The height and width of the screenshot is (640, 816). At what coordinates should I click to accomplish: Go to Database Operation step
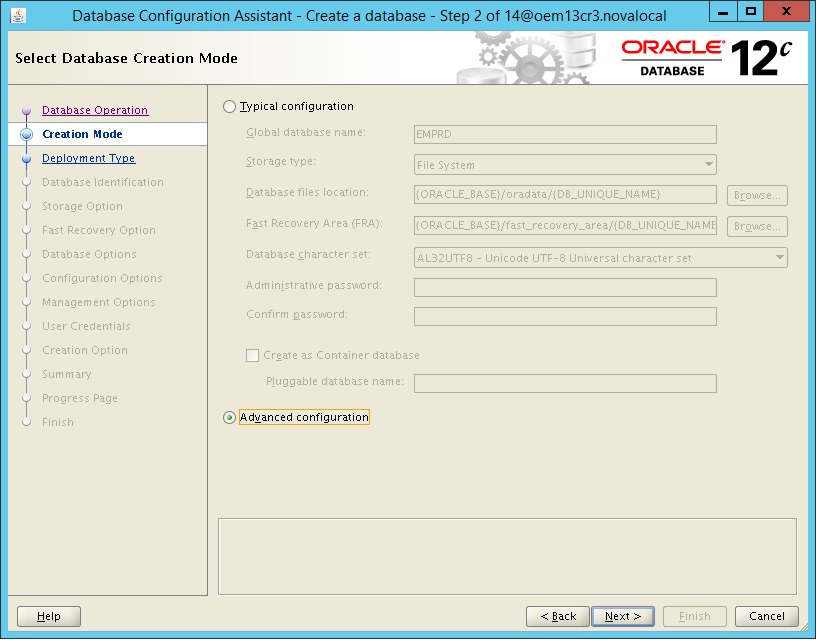[95, 110]
